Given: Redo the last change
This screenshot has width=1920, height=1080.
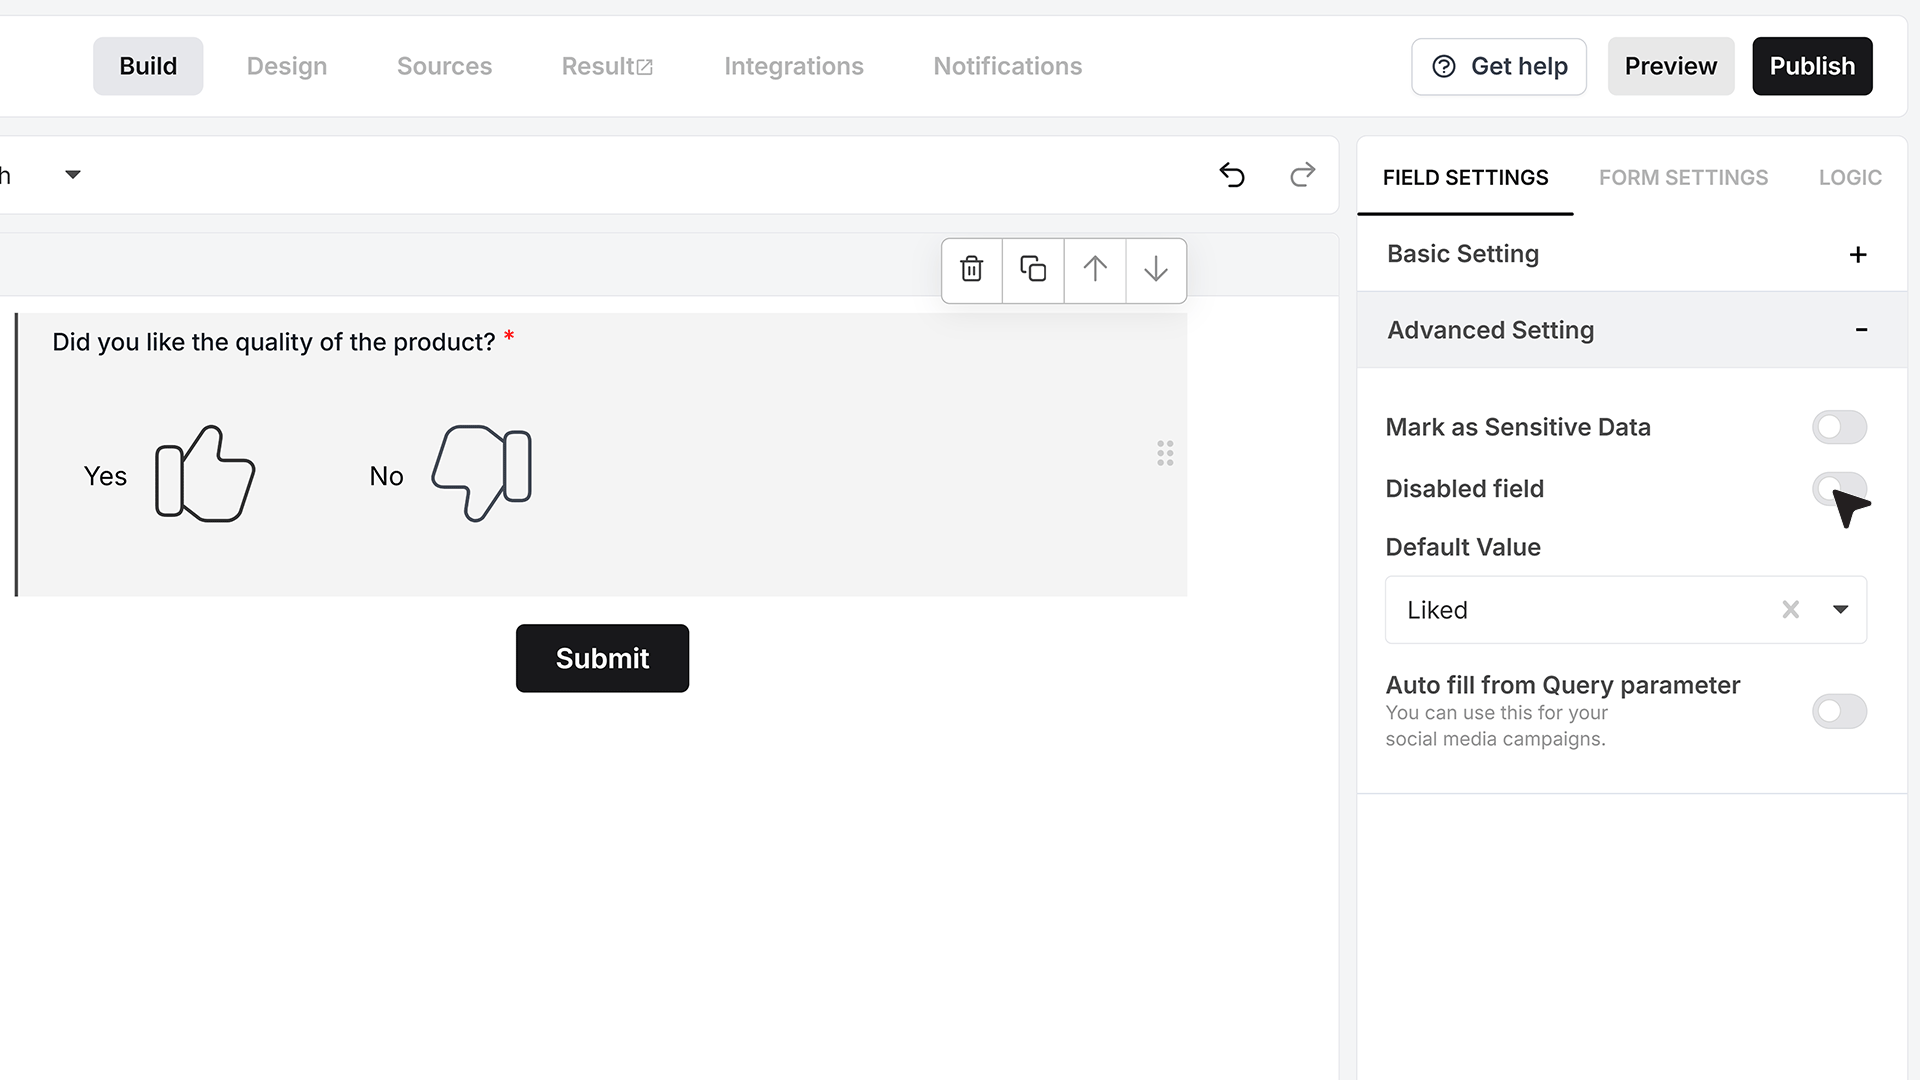Looking at the screenshot, I should tap(1302, 175).
